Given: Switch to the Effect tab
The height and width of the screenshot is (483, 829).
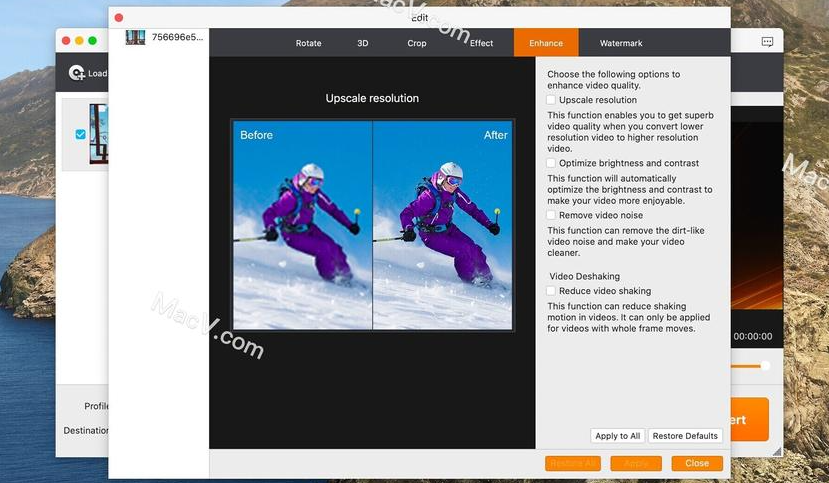Looking at the screenshot, I should pyautogui.click(x=481, y=43).
